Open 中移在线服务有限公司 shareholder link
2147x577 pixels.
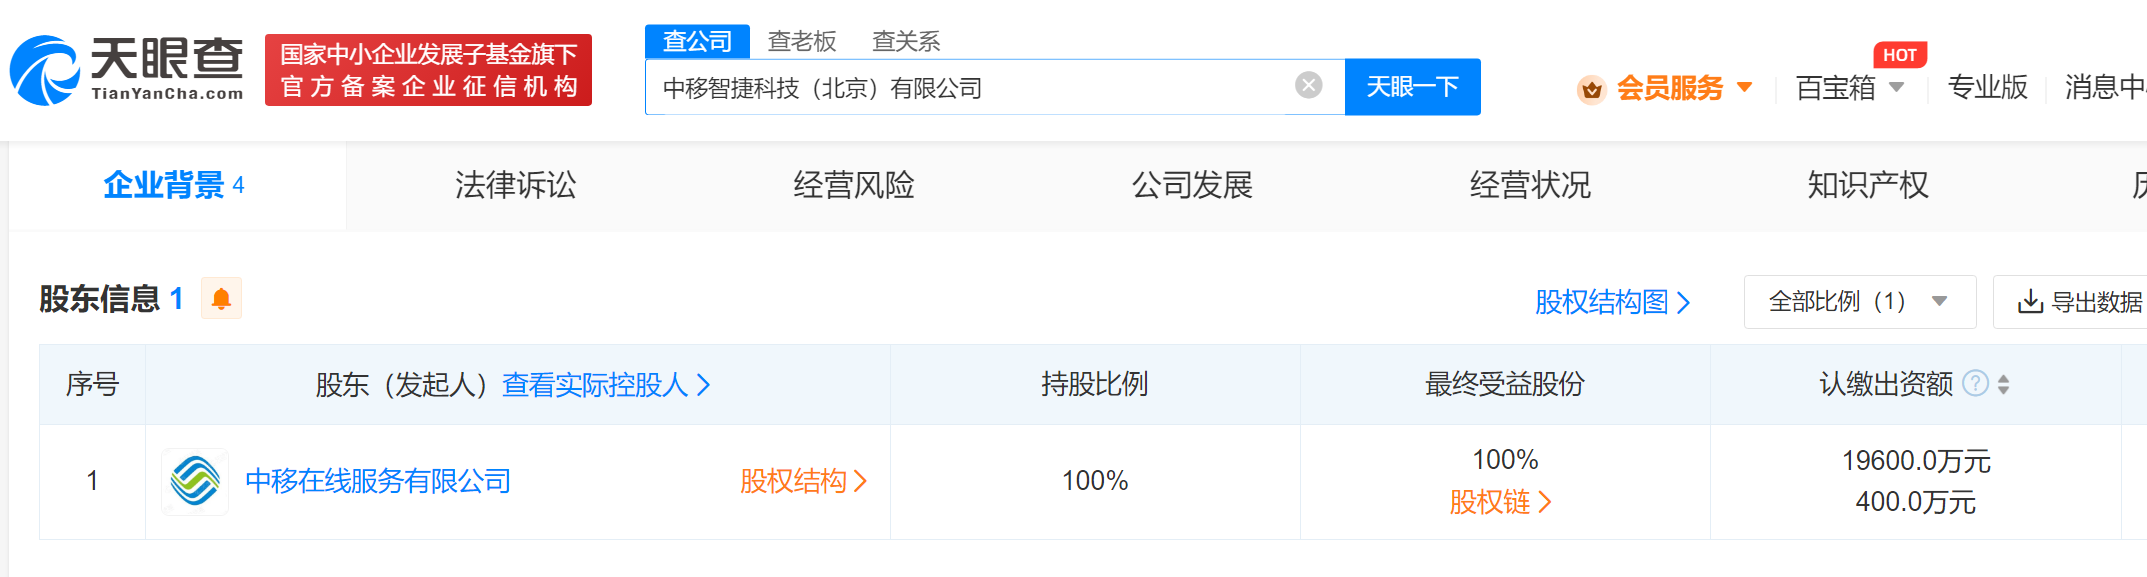click(378, 481)
